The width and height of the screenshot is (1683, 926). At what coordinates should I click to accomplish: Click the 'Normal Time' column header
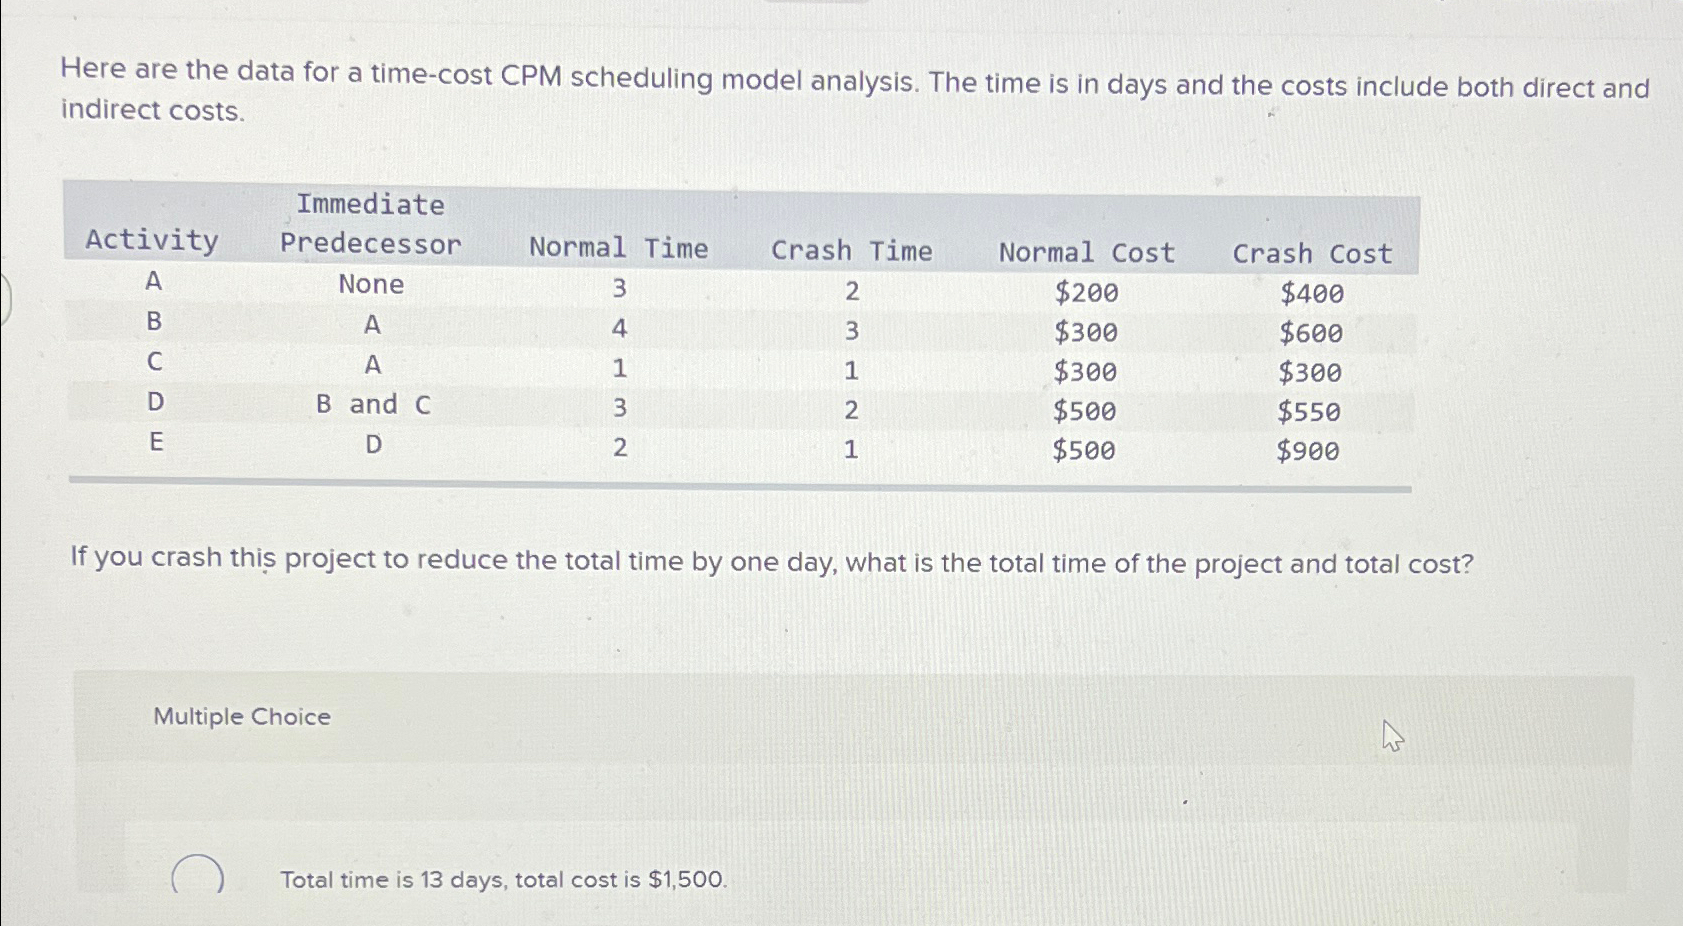click(x=618, y=248)
